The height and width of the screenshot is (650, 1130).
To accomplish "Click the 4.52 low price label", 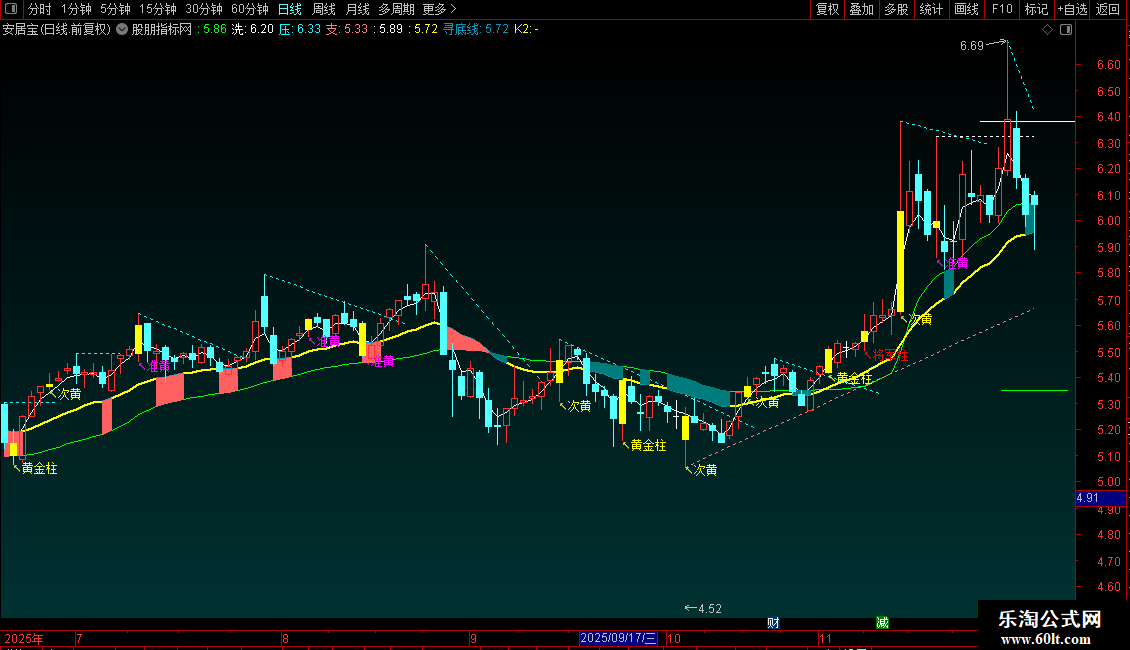I will [x=710, y=609].
